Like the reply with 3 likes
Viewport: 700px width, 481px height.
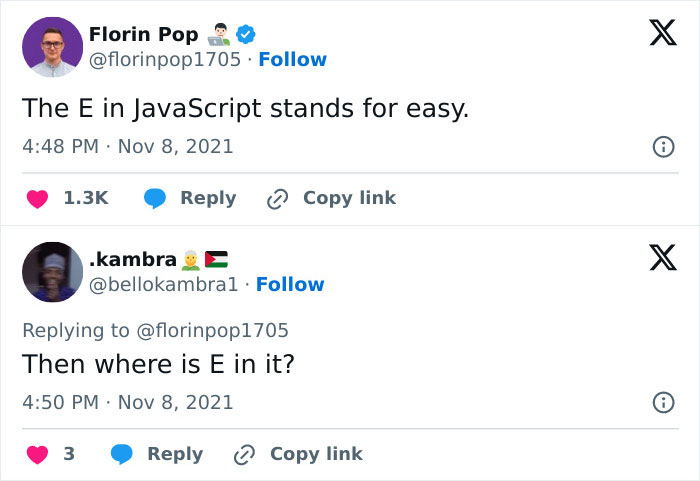coord(37,455)
